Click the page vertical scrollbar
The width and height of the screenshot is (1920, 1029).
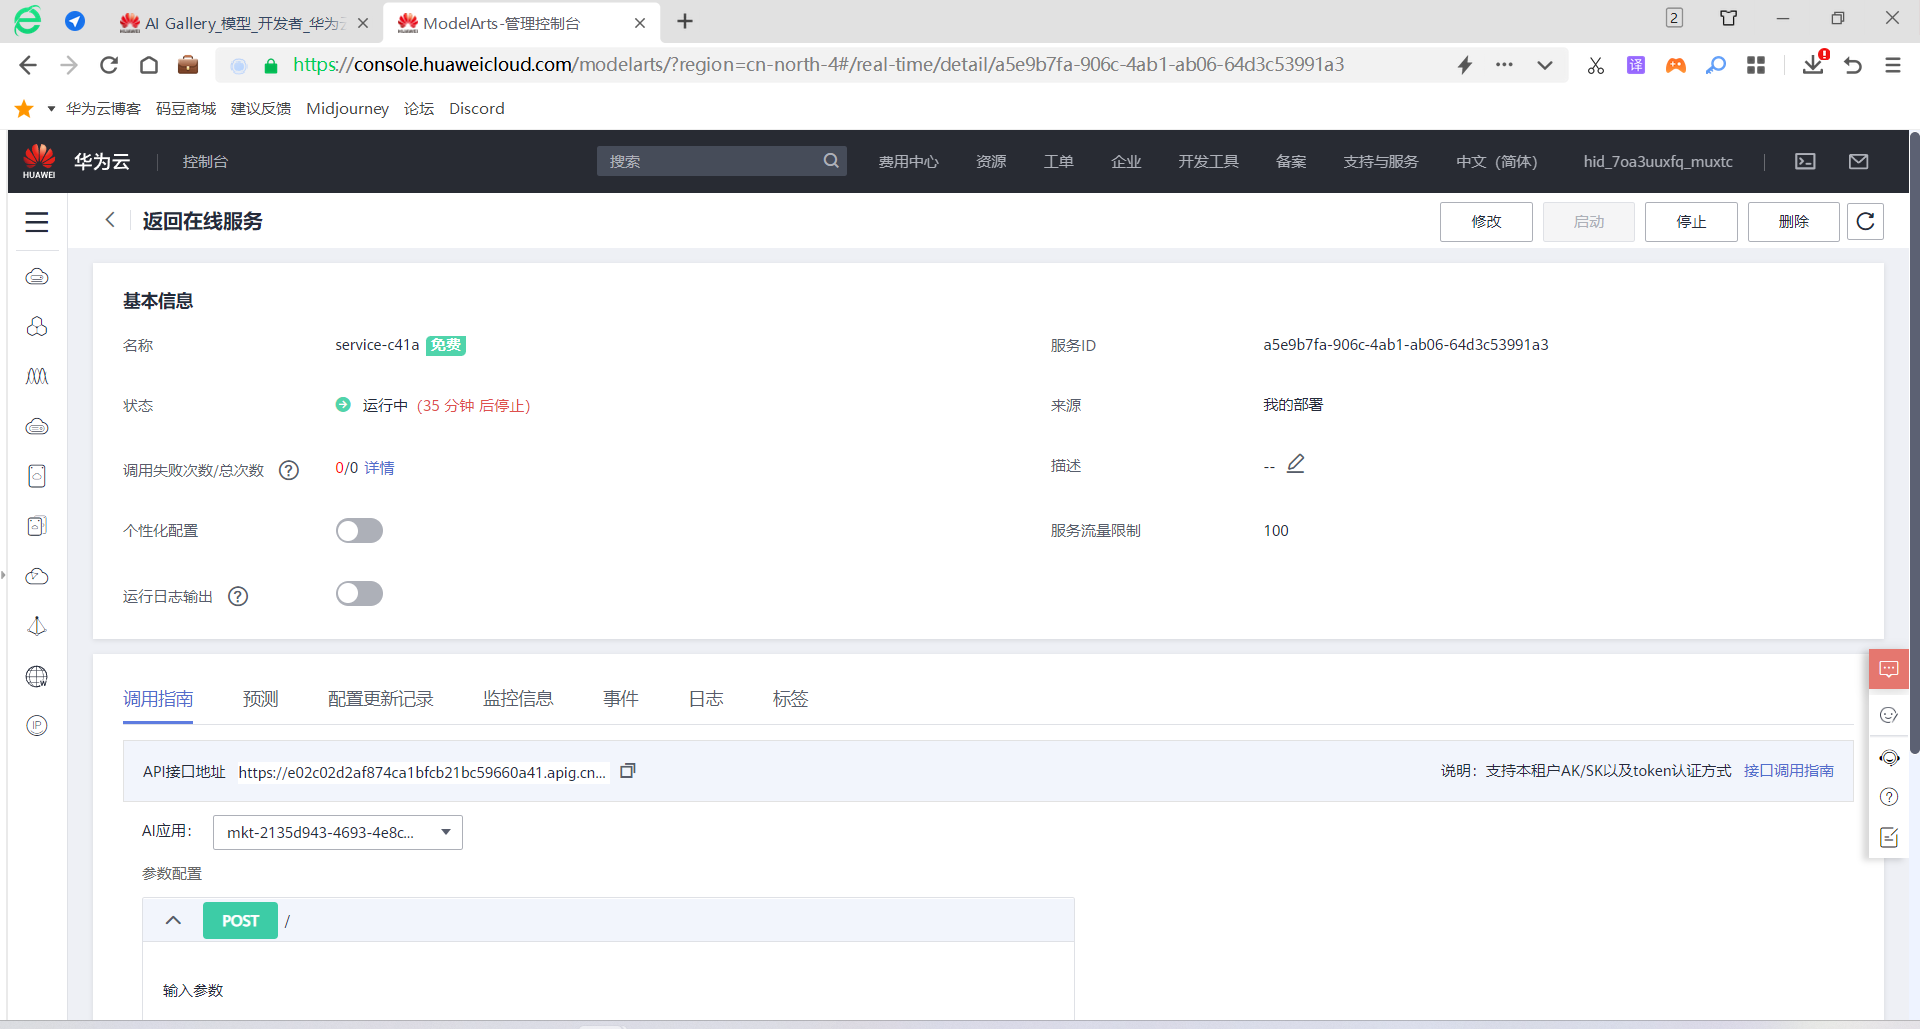tap(1914, 442)
